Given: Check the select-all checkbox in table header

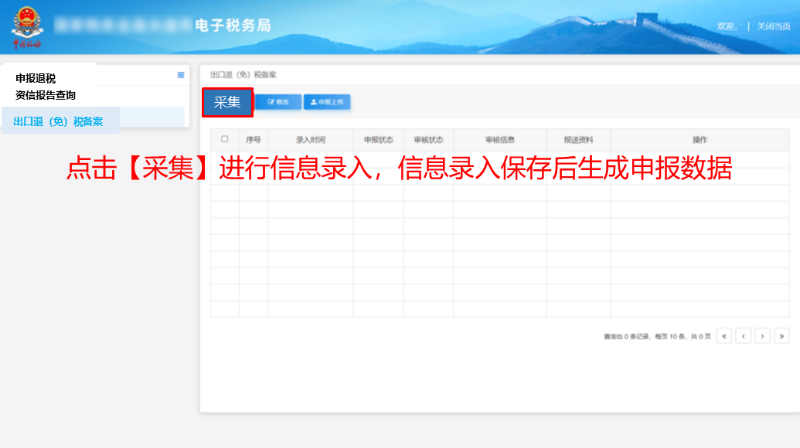Looking at the screenshot, I should [224, 139].
